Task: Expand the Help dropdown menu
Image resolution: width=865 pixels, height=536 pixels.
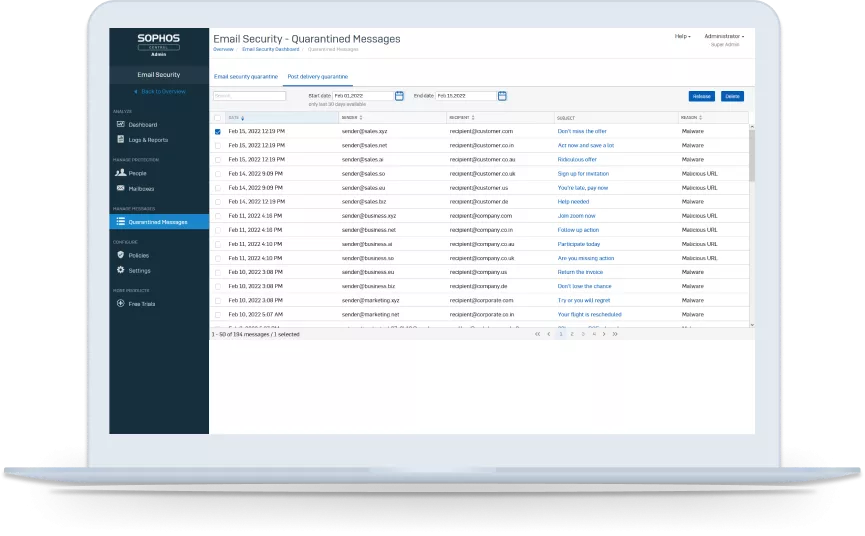Action: click(x=682, y=36)
